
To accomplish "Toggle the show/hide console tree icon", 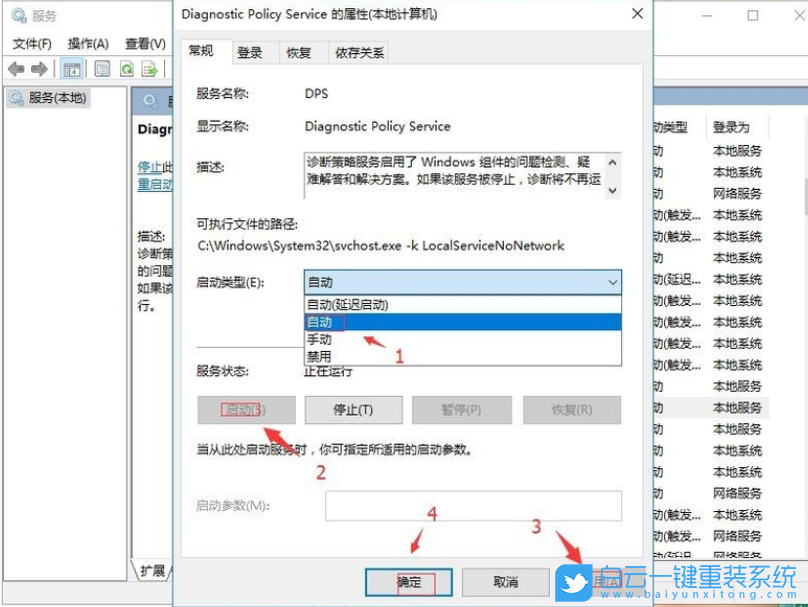I will (71, 68).
